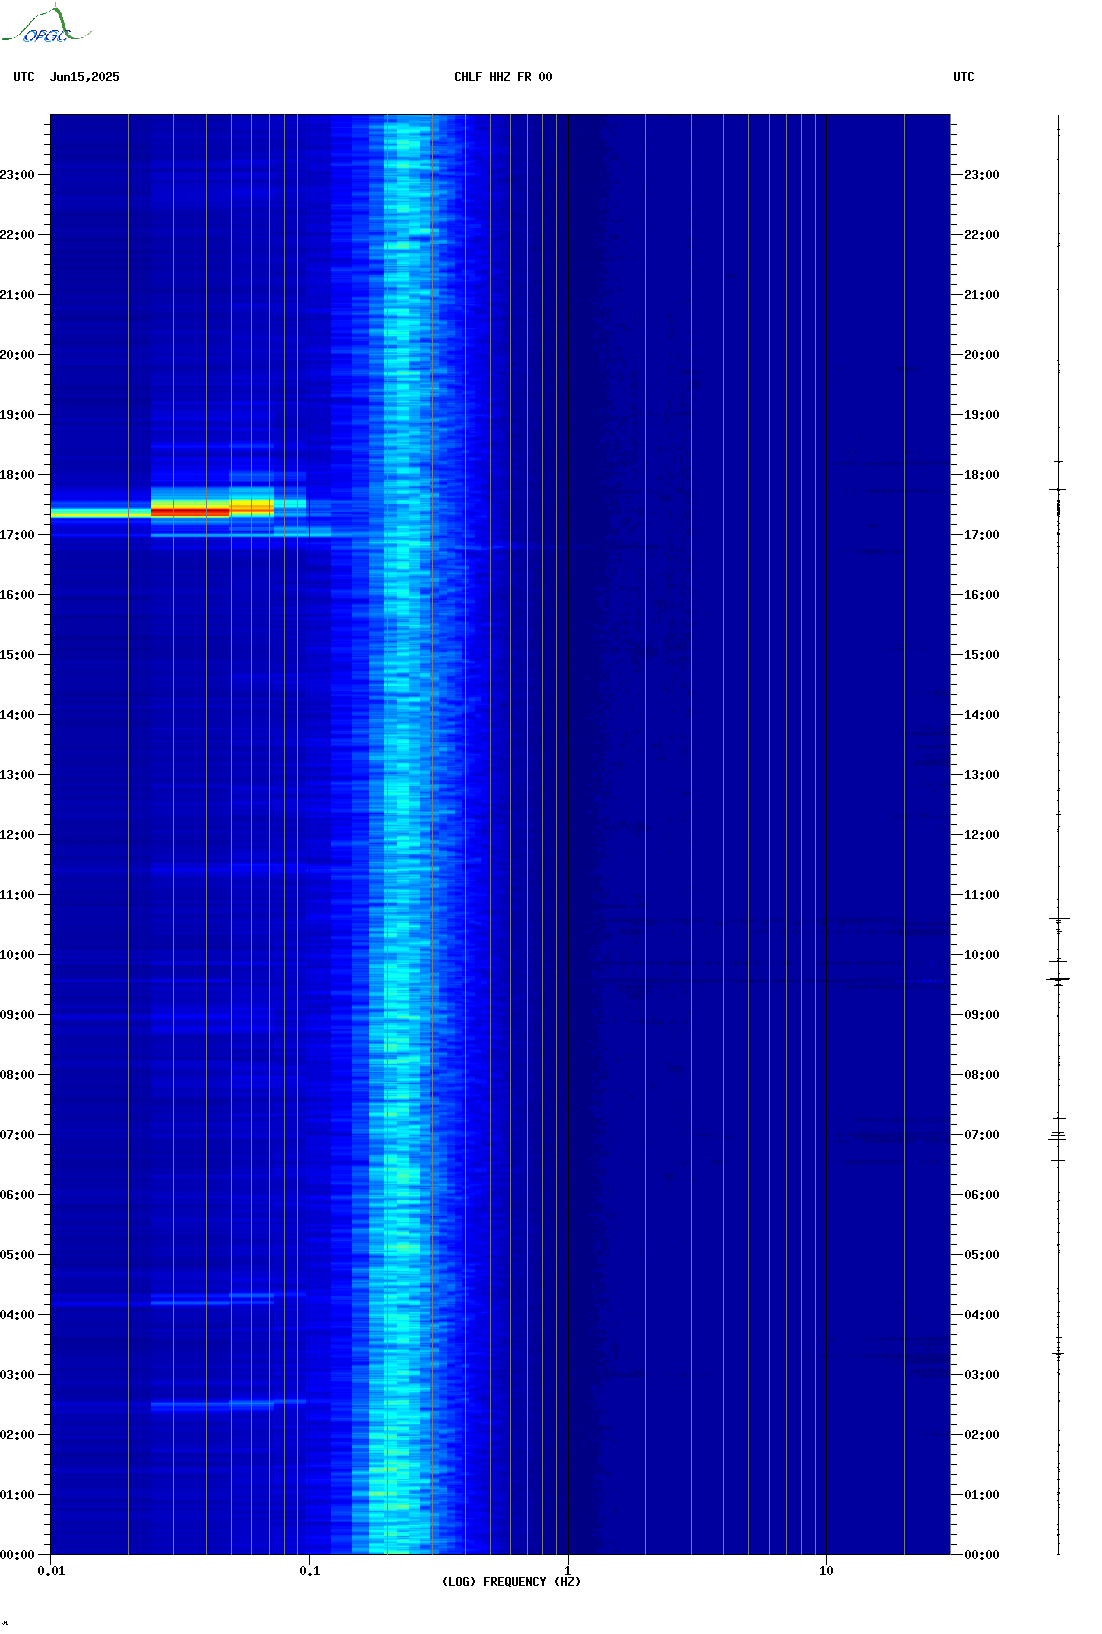
Task: Click '18:00' on the right time axis
Action: pos(982,475)
